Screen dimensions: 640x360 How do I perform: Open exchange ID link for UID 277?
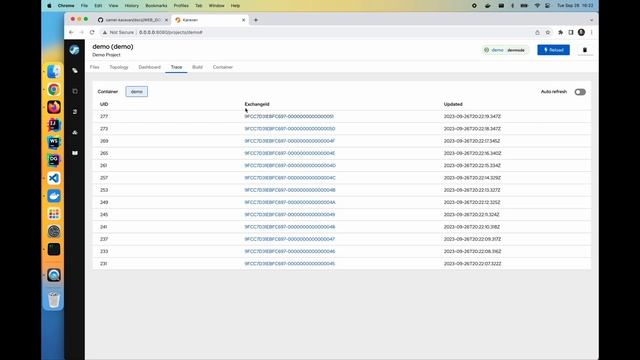pyautogui.click(x=289, y=116)
